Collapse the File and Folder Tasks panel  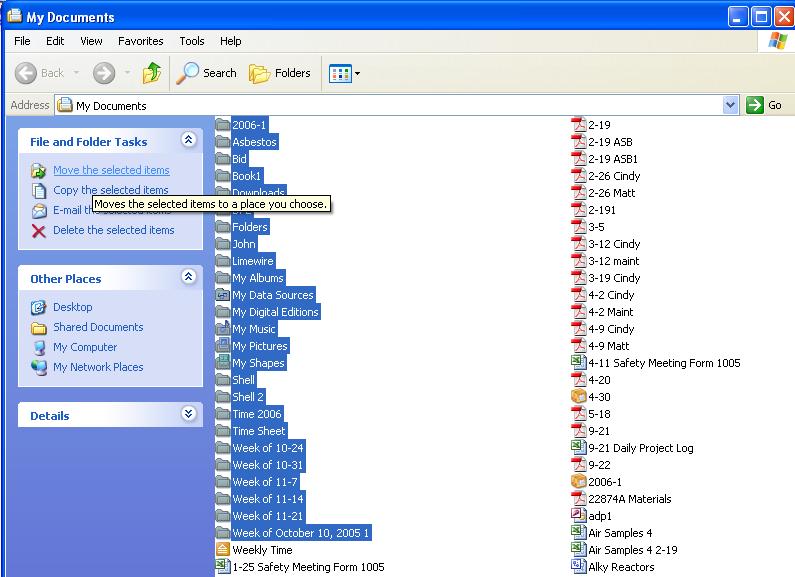click(x=189, y=139)
